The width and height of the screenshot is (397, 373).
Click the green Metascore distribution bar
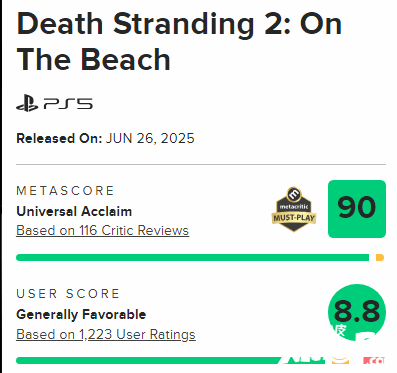coord(192,257)
